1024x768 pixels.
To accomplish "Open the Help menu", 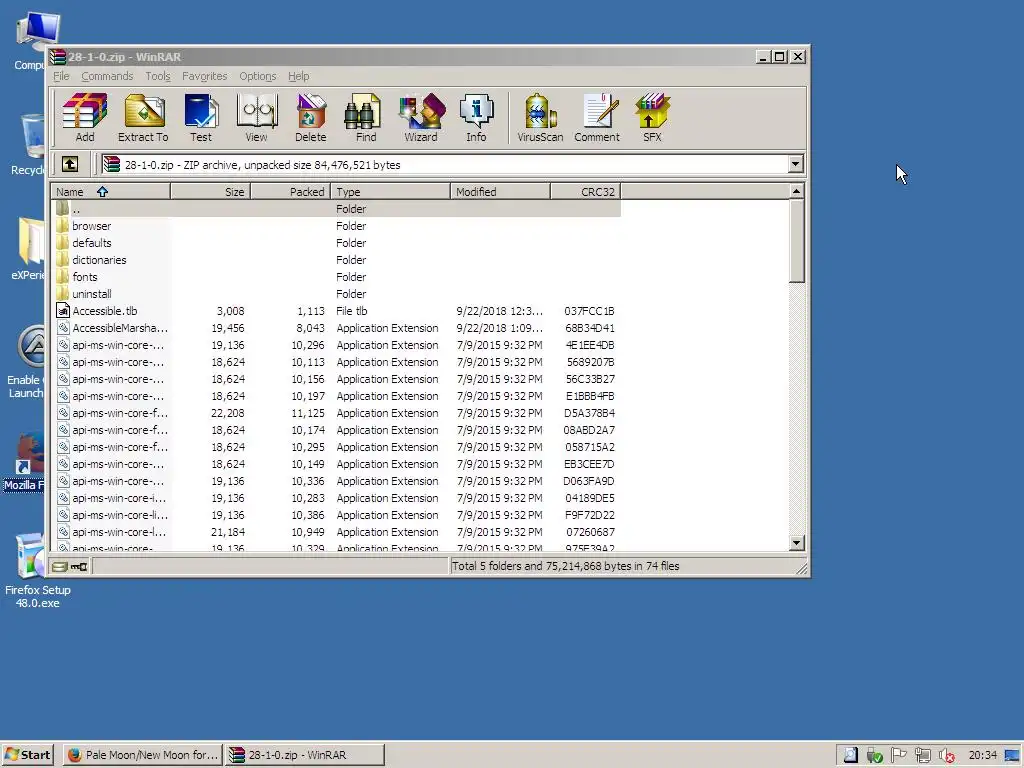I will [298, 76].
